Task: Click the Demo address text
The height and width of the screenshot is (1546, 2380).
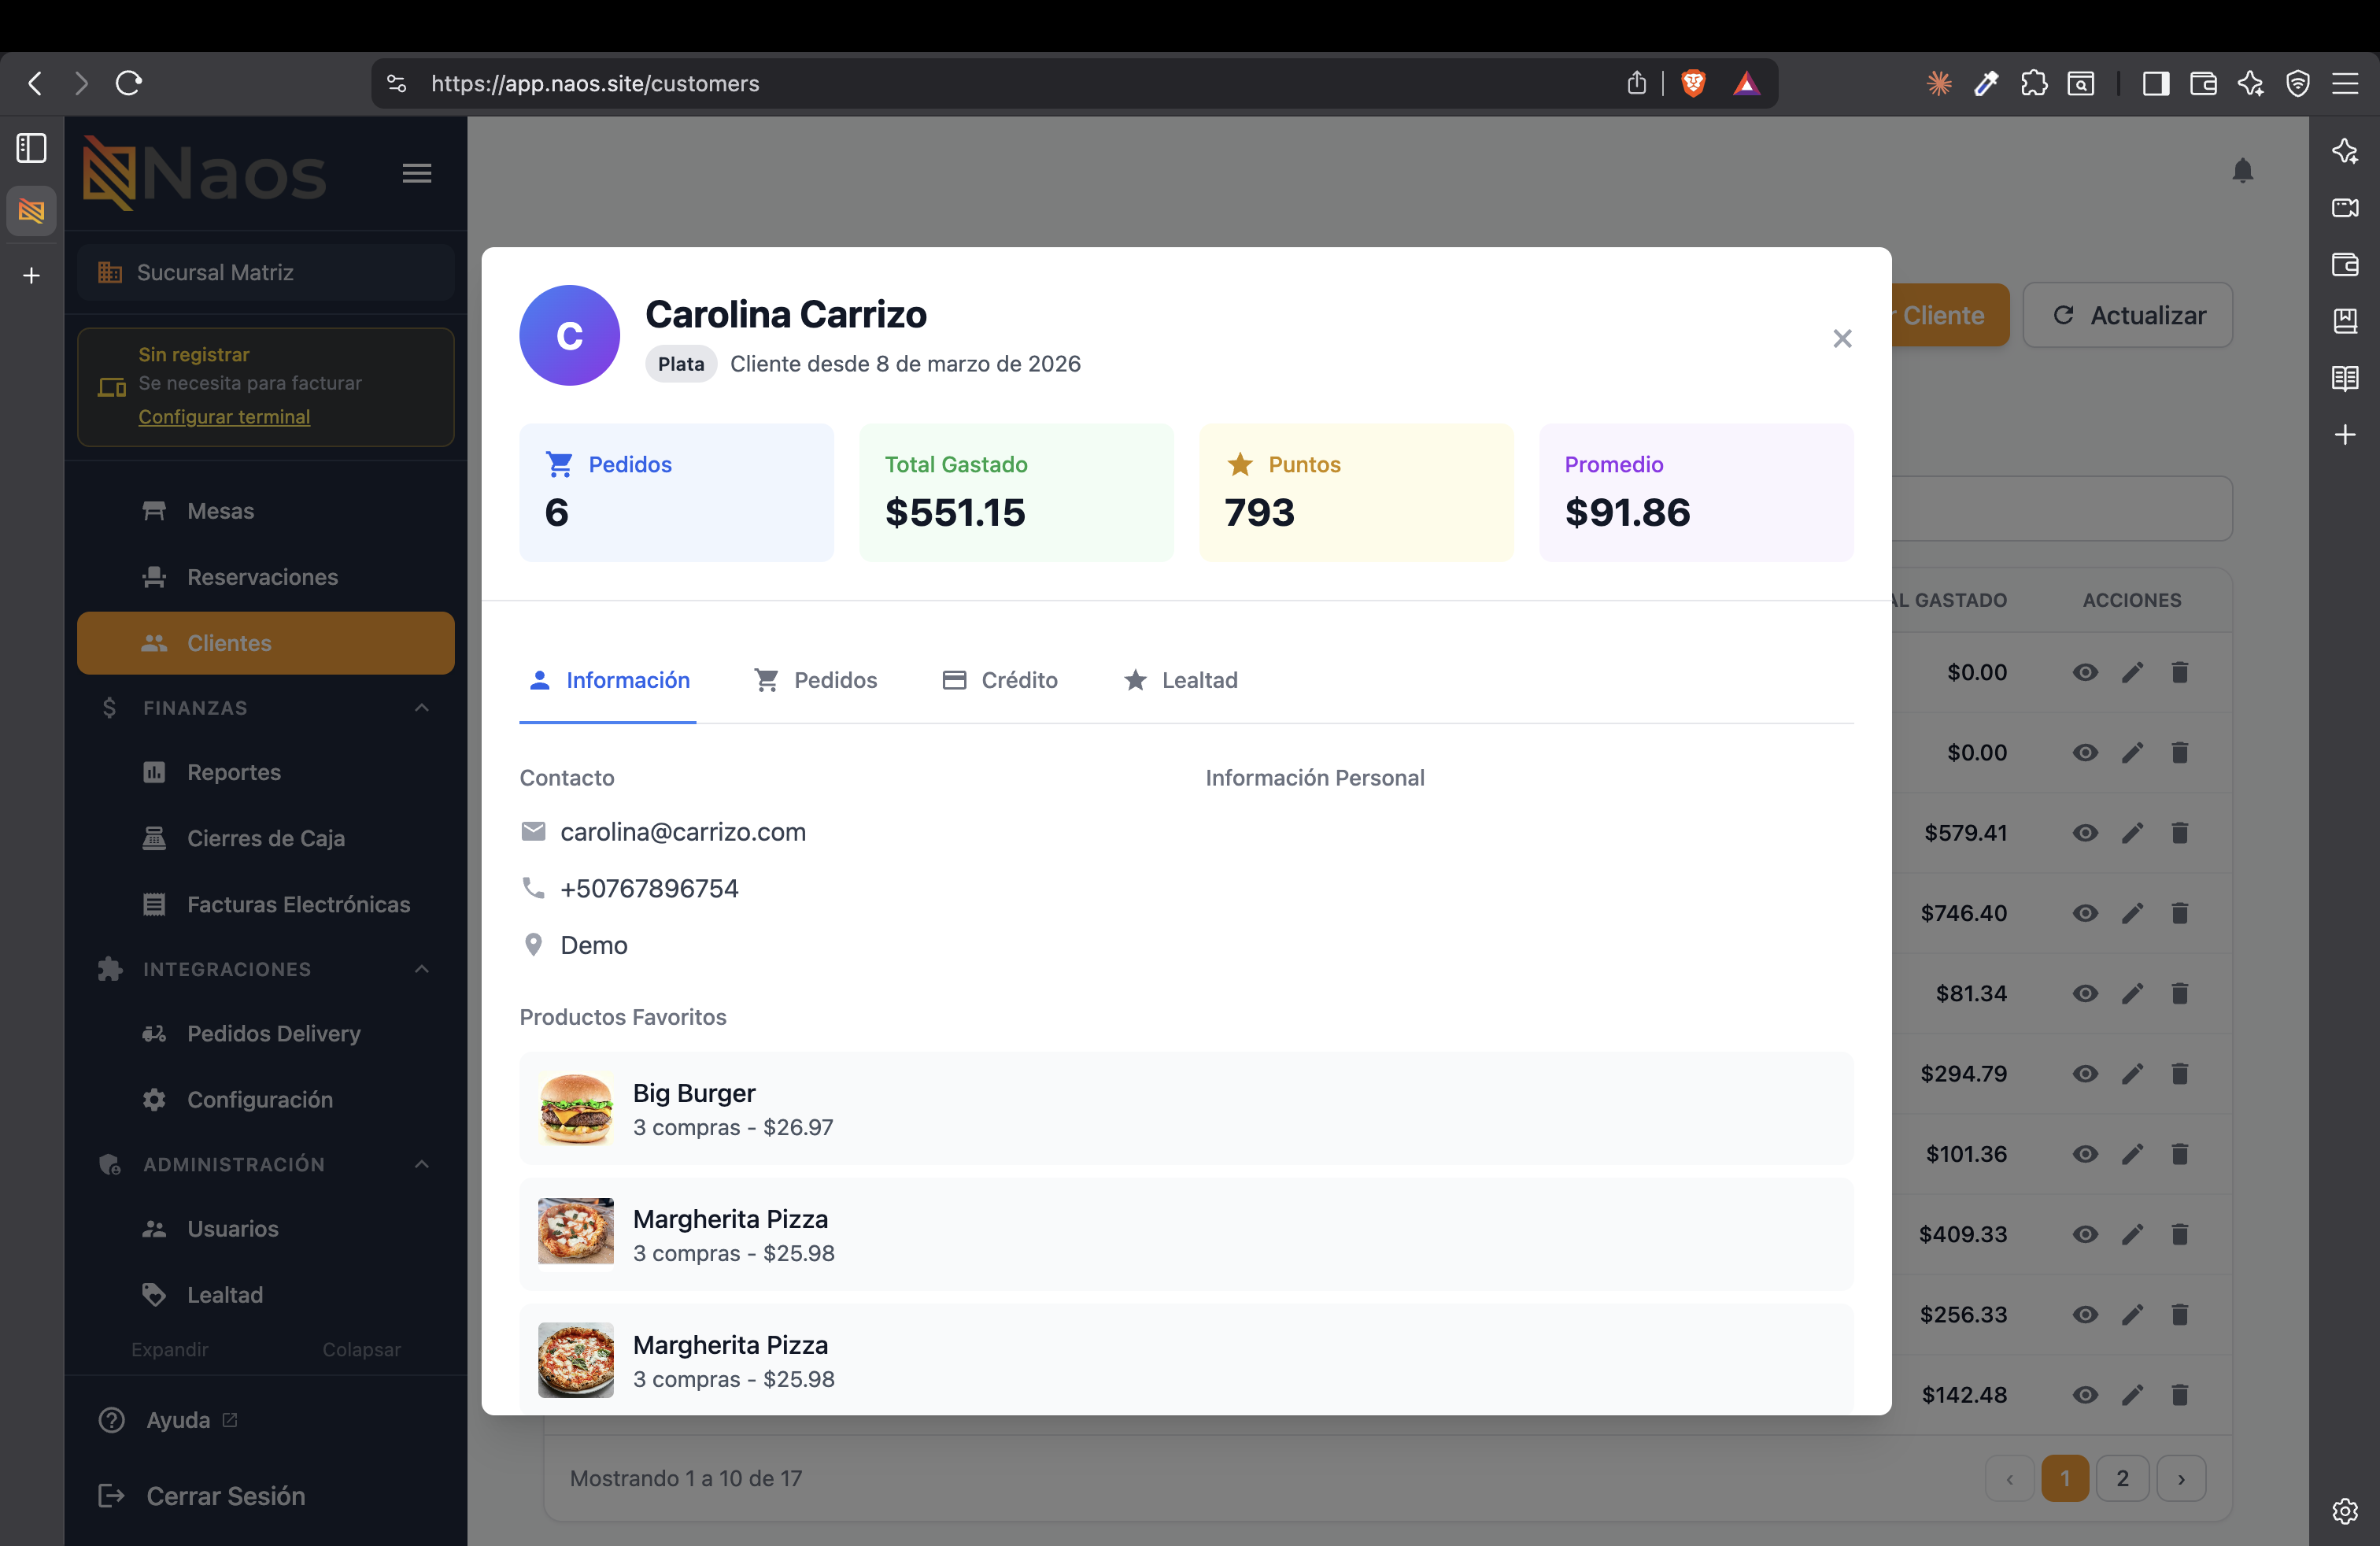Action: (594, 945)
